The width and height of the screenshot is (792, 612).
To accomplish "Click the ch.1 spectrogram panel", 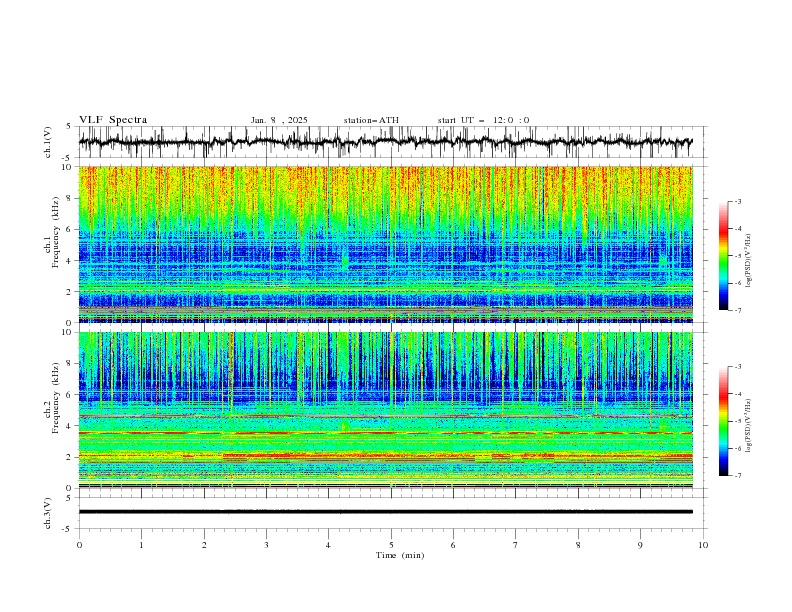I will click(x=385, y=244).
